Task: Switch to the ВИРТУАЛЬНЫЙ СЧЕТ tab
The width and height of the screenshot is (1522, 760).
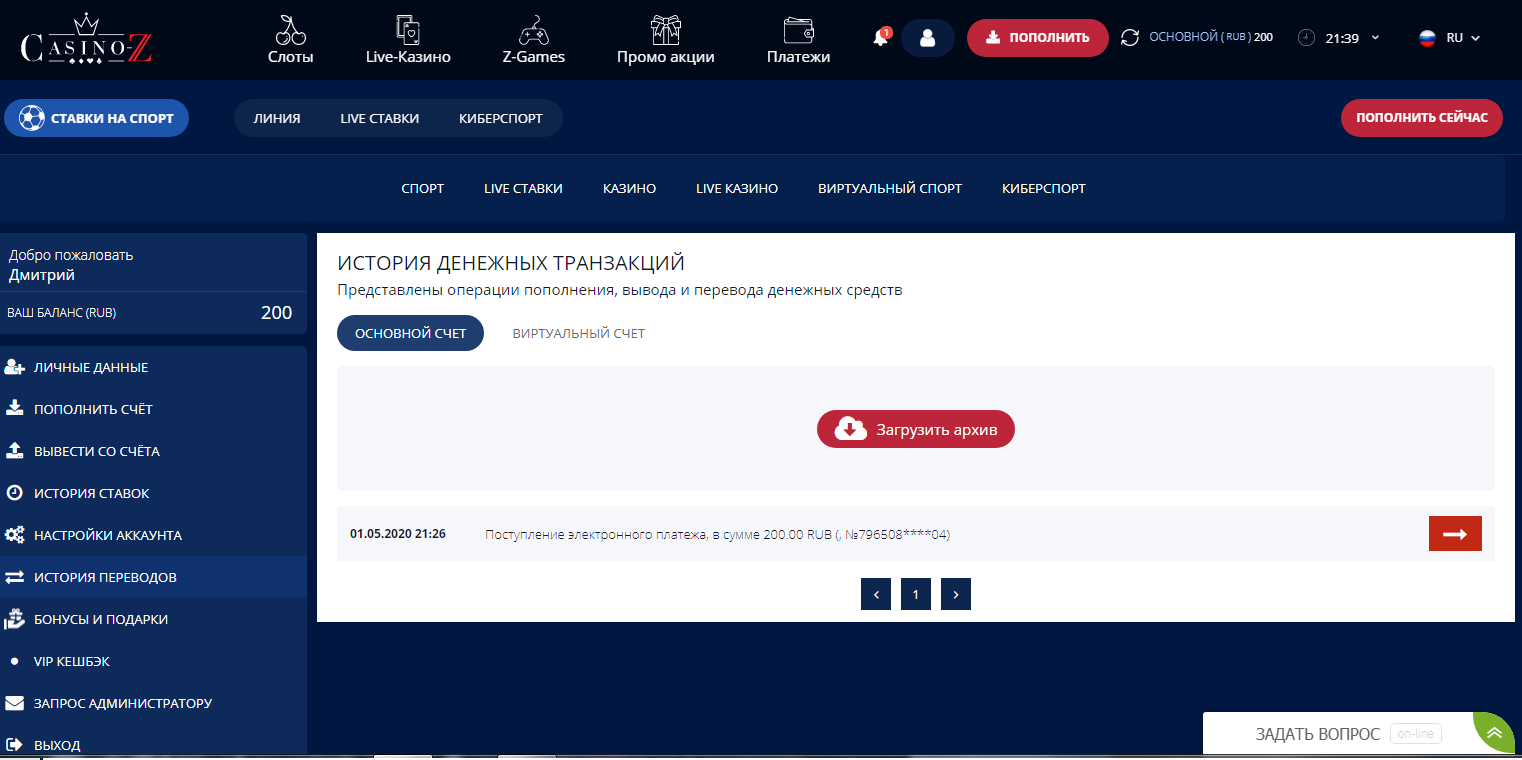Action: [578, 332]
